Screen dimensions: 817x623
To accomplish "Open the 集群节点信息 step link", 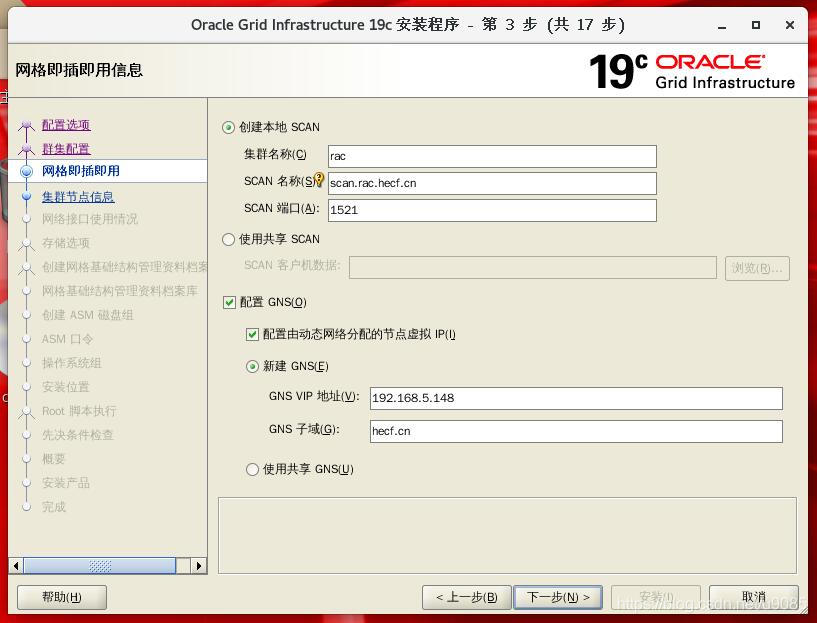I will point(78,197).
